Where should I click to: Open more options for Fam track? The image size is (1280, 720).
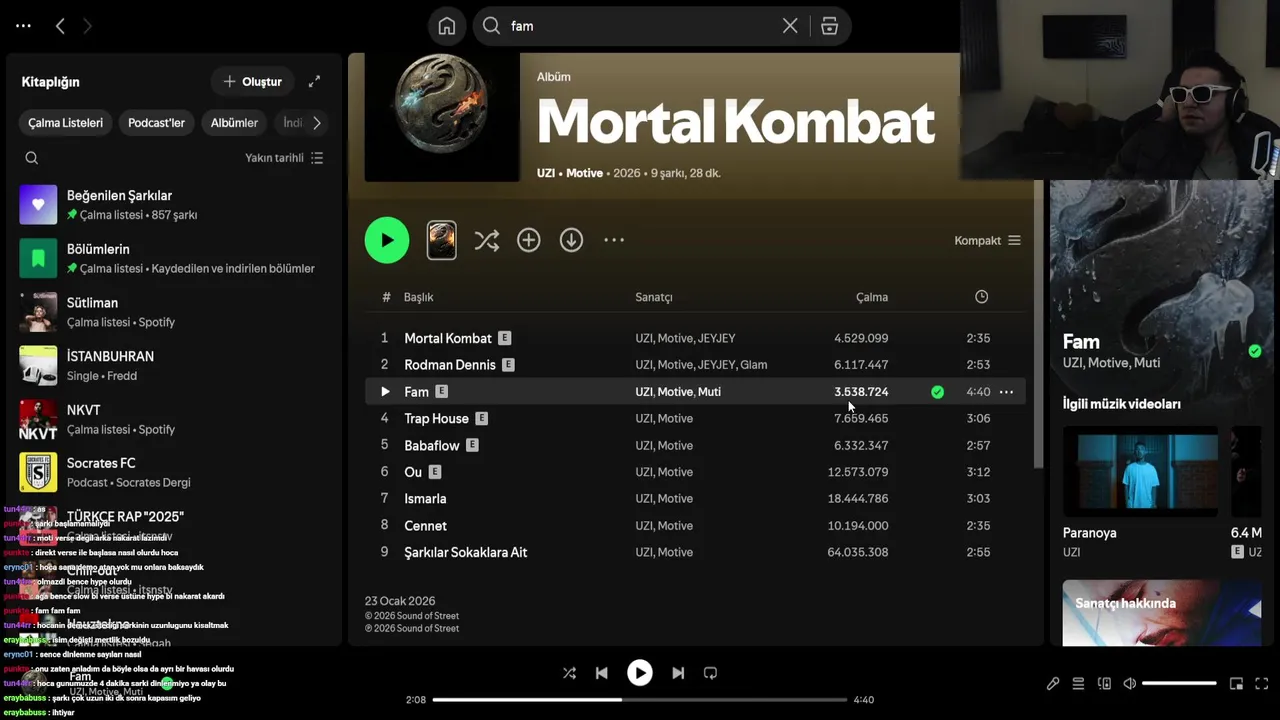click(x=1006, y=392)
